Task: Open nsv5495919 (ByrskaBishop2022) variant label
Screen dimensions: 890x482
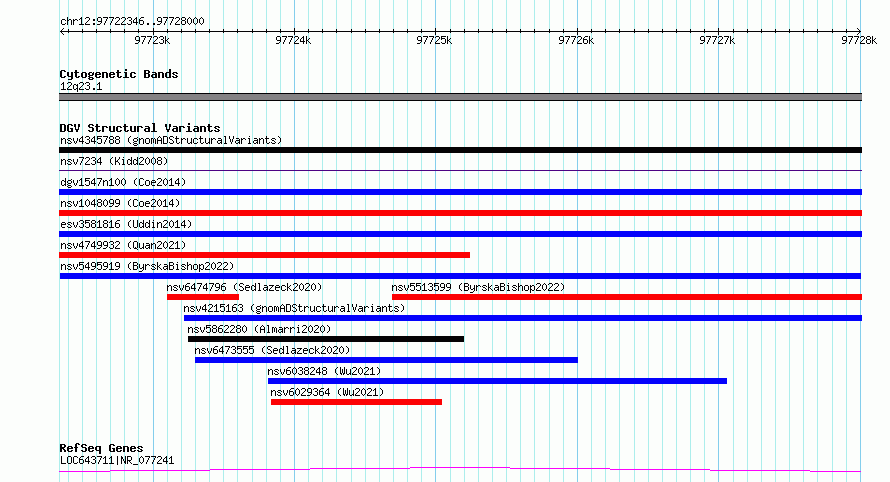Action: coord(147,266)
